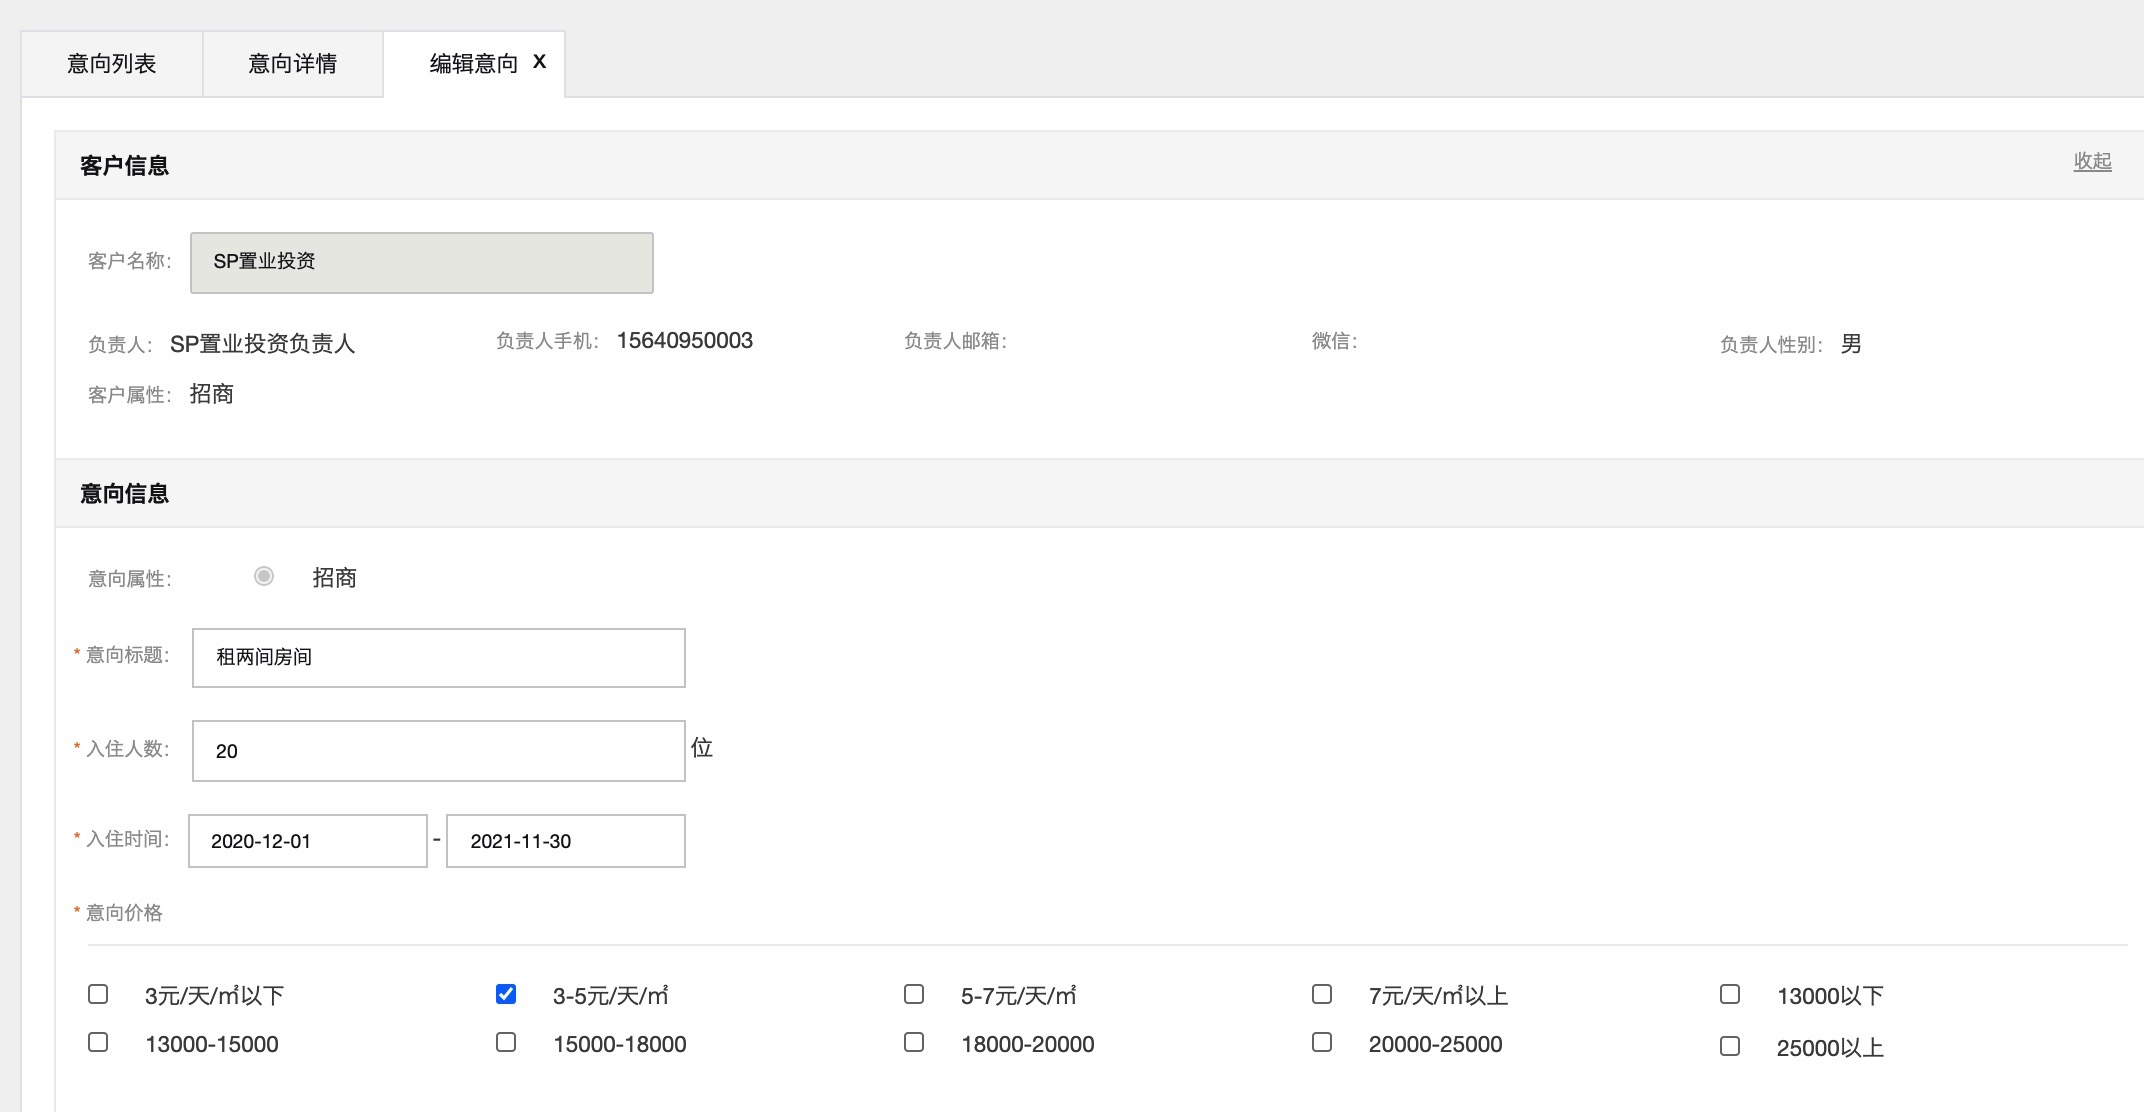Click the 客户名称 field showing SP置业投资
This screenshot has height=1112, width=2144.
coord(421,262)
